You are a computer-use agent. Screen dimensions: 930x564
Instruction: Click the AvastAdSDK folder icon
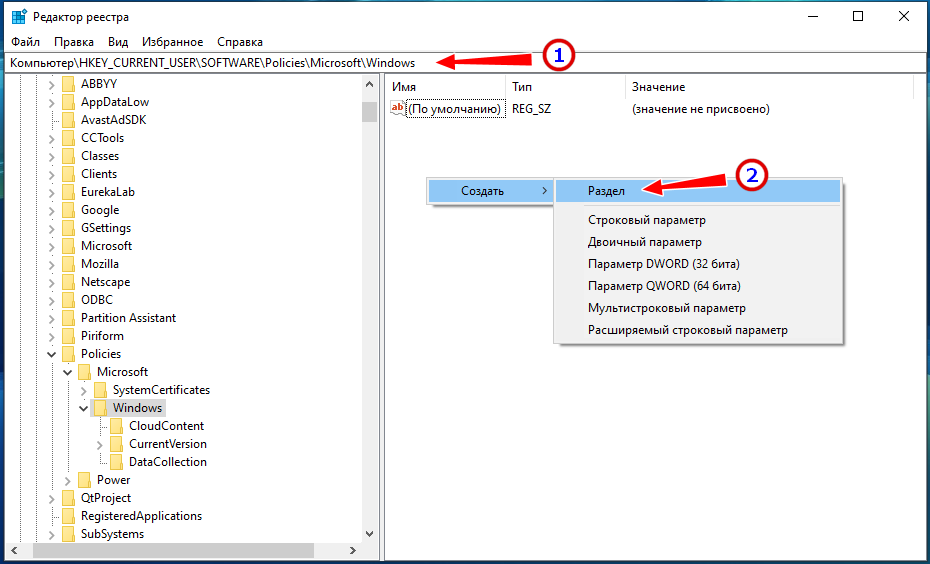click(68, 120)
